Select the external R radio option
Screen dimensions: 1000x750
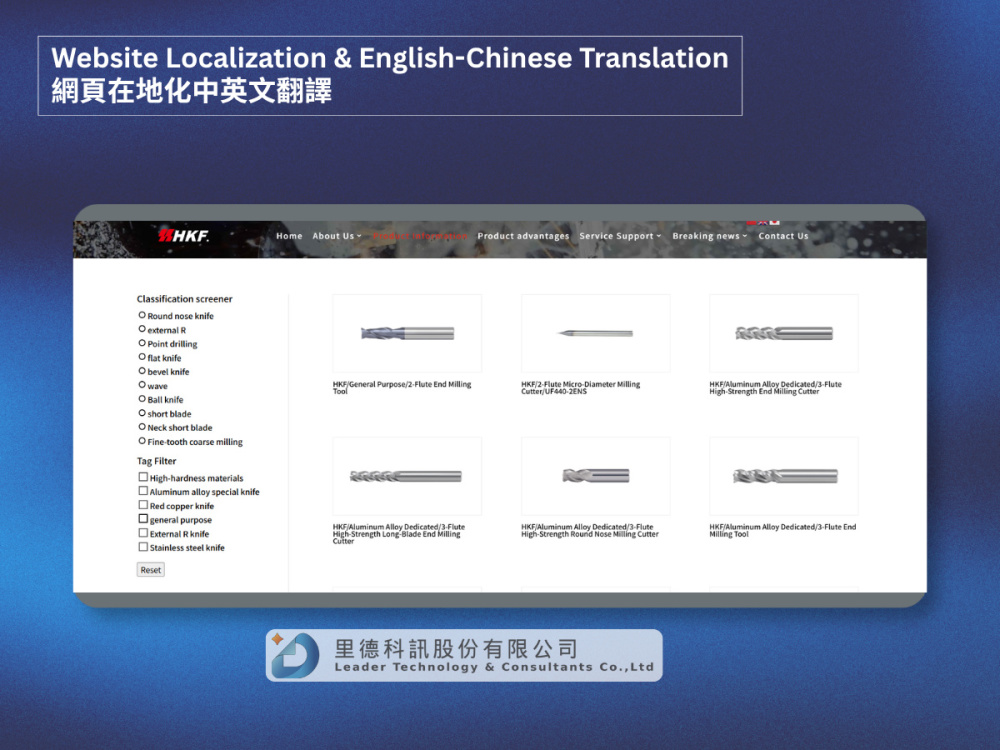pos(142,329)
